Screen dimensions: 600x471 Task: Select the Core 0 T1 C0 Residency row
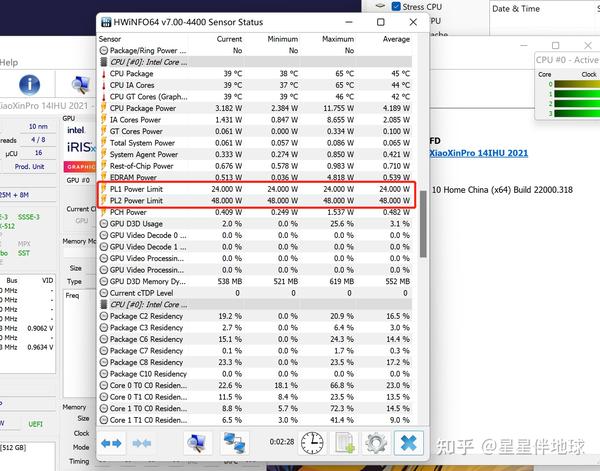click(255, 397)
